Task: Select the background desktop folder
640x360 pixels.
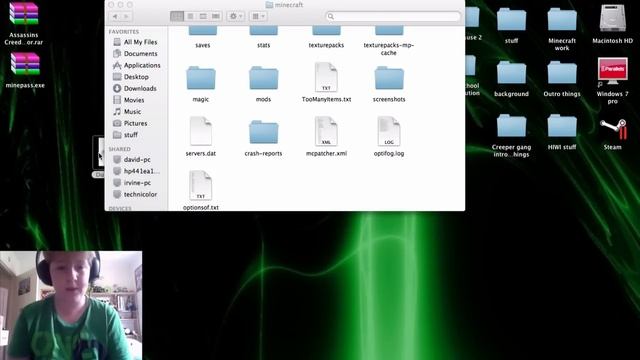Action: pyautogui.click(x=511, y=73)
